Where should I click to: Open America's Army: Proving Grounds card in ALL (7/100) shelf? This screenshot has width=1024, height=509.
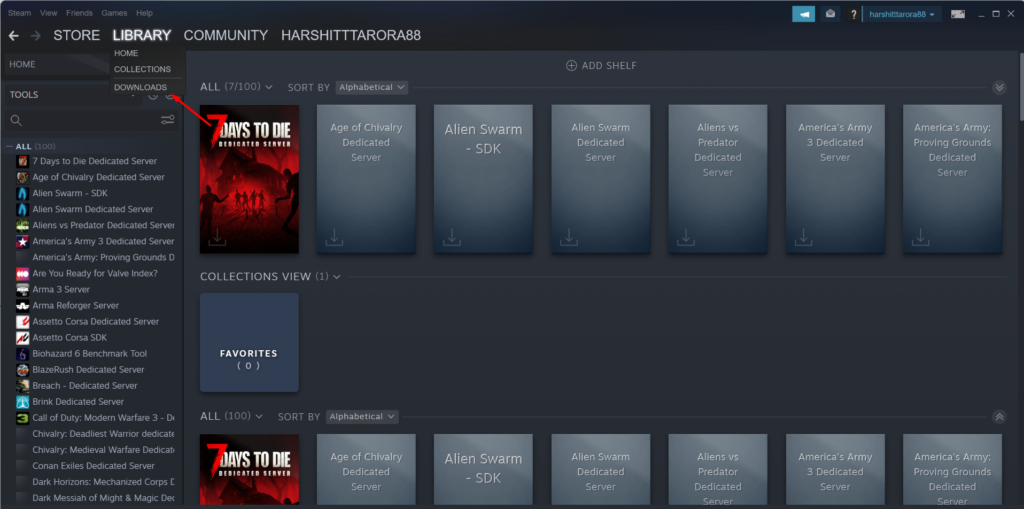952,179
